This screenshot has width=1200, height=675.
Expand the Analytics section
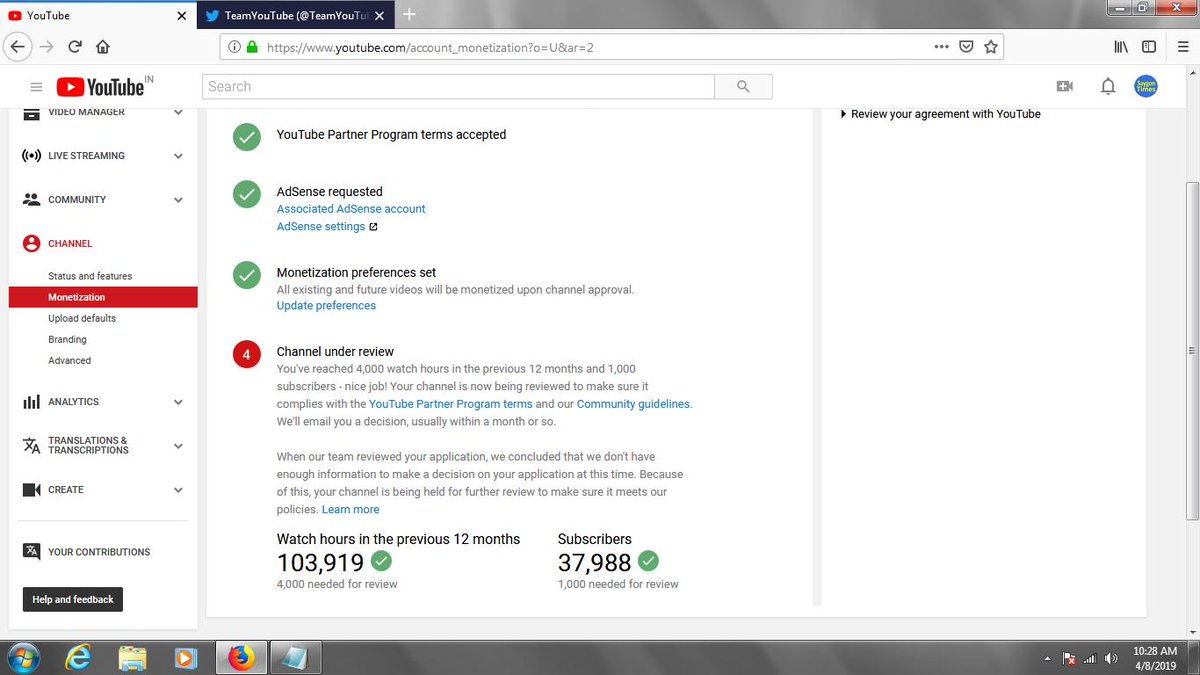(x=178, y=402)
